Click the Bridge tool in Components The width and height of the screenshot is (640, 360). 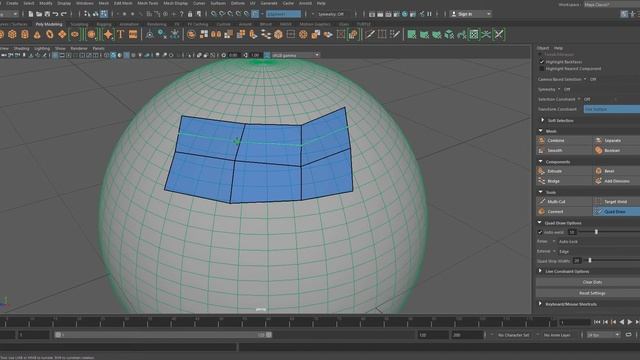pos(564,181)
